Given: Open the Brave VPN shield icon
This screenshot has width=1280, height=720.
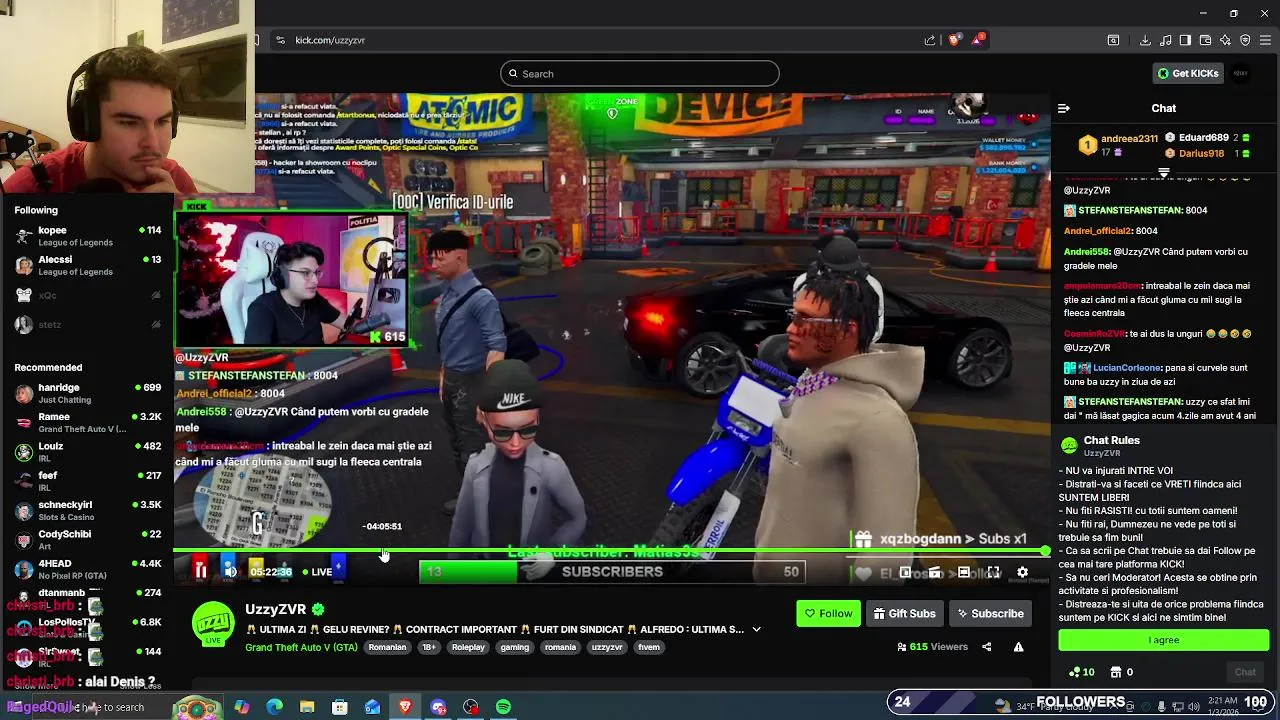Looking at the screenshot, I should pyautogui.click(x=1245, y=40).
